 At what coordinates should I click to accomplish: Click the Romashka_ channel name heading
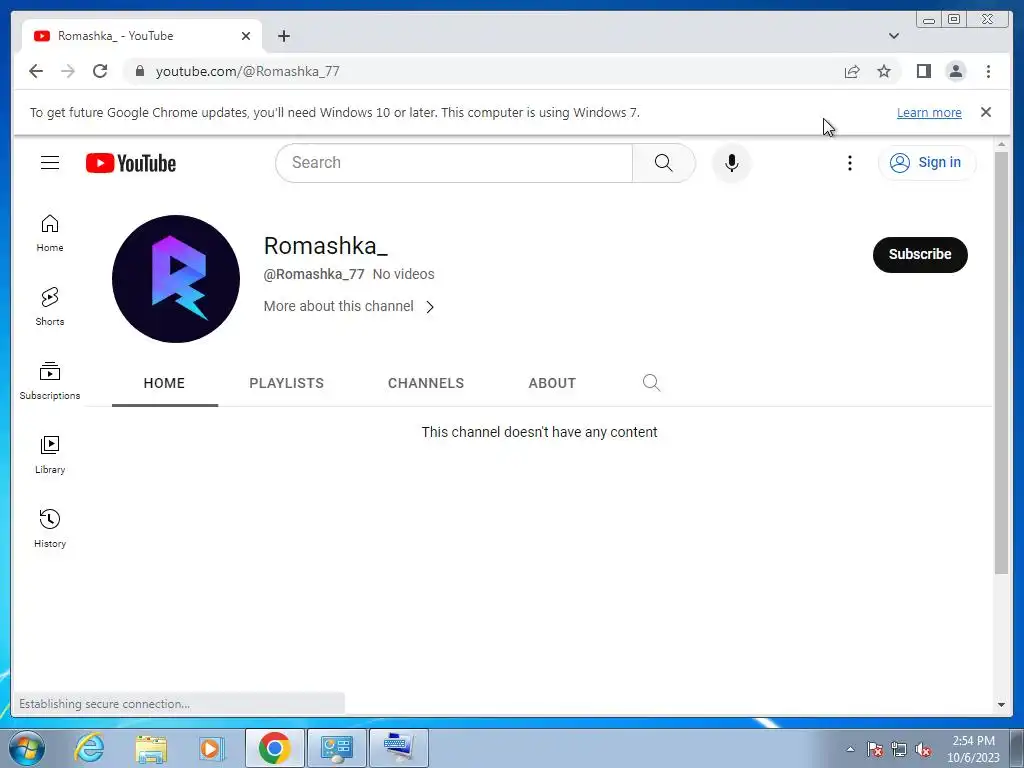pyautogui.click(x=326, y=246)
